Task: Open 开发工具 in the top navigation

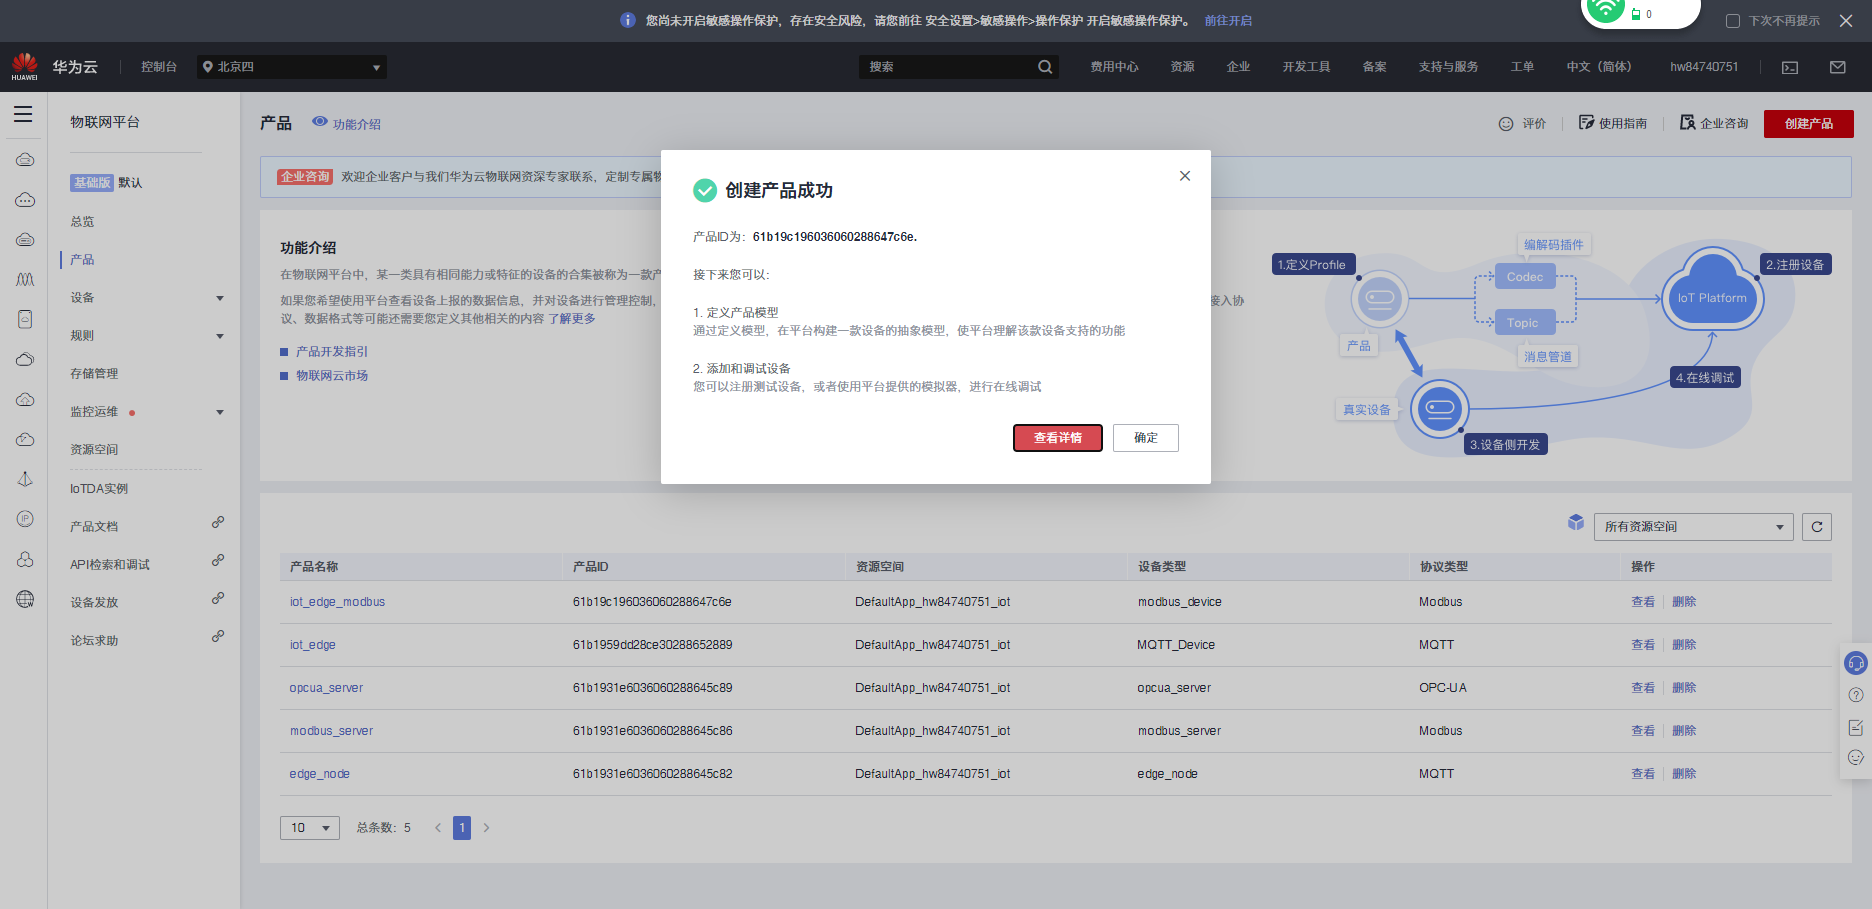Action: tap(1306, 67)
